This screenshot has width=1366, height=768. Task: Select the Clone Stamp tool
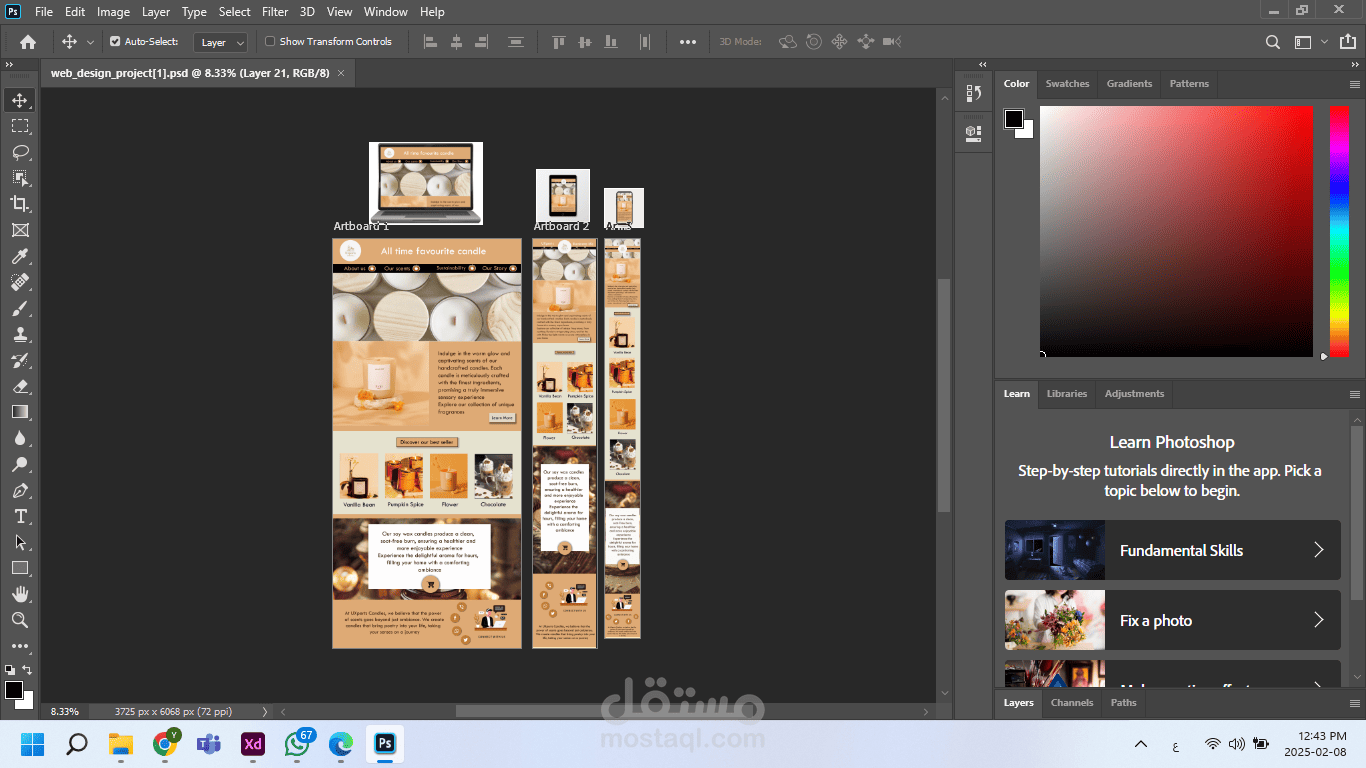[x=20, y=335]
